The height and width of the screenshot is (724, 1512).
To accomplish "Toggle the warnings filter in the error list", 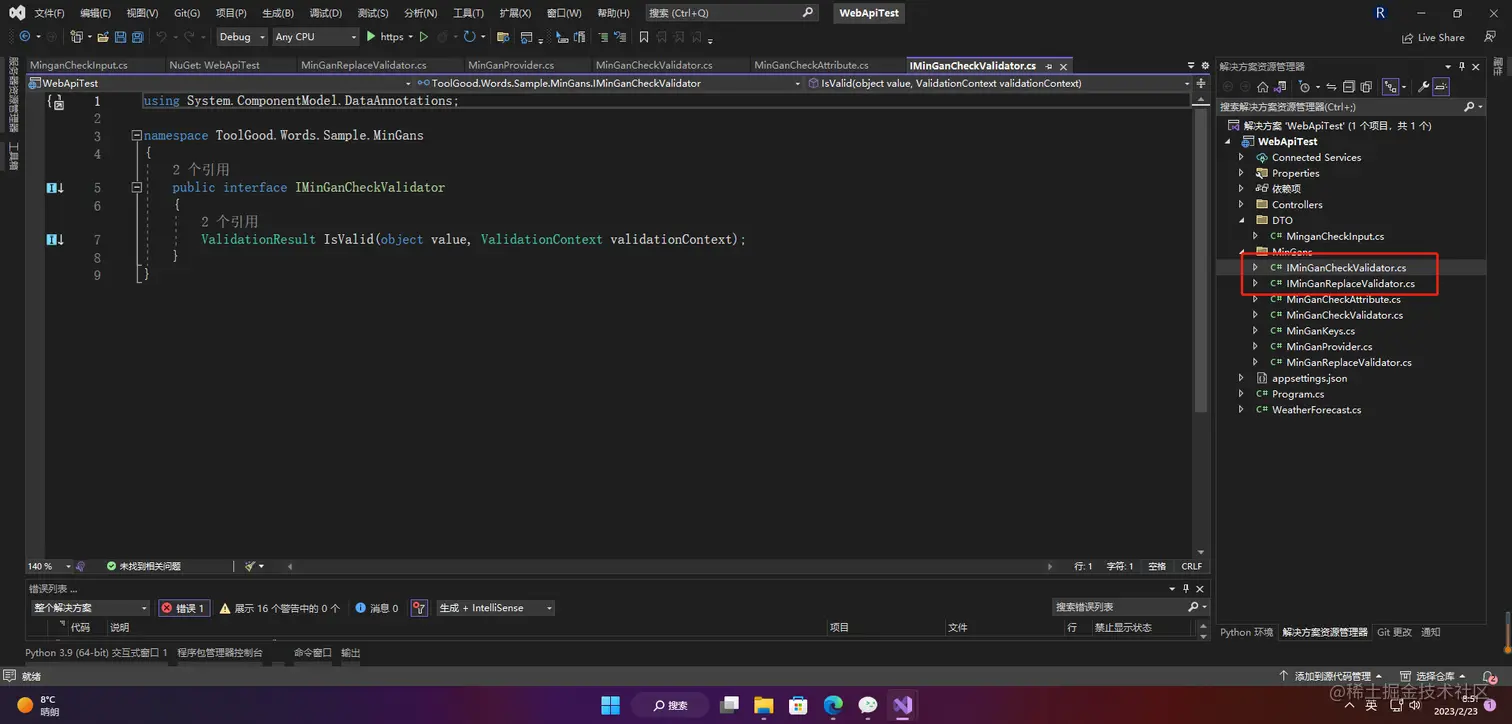I will click(279, 608).
